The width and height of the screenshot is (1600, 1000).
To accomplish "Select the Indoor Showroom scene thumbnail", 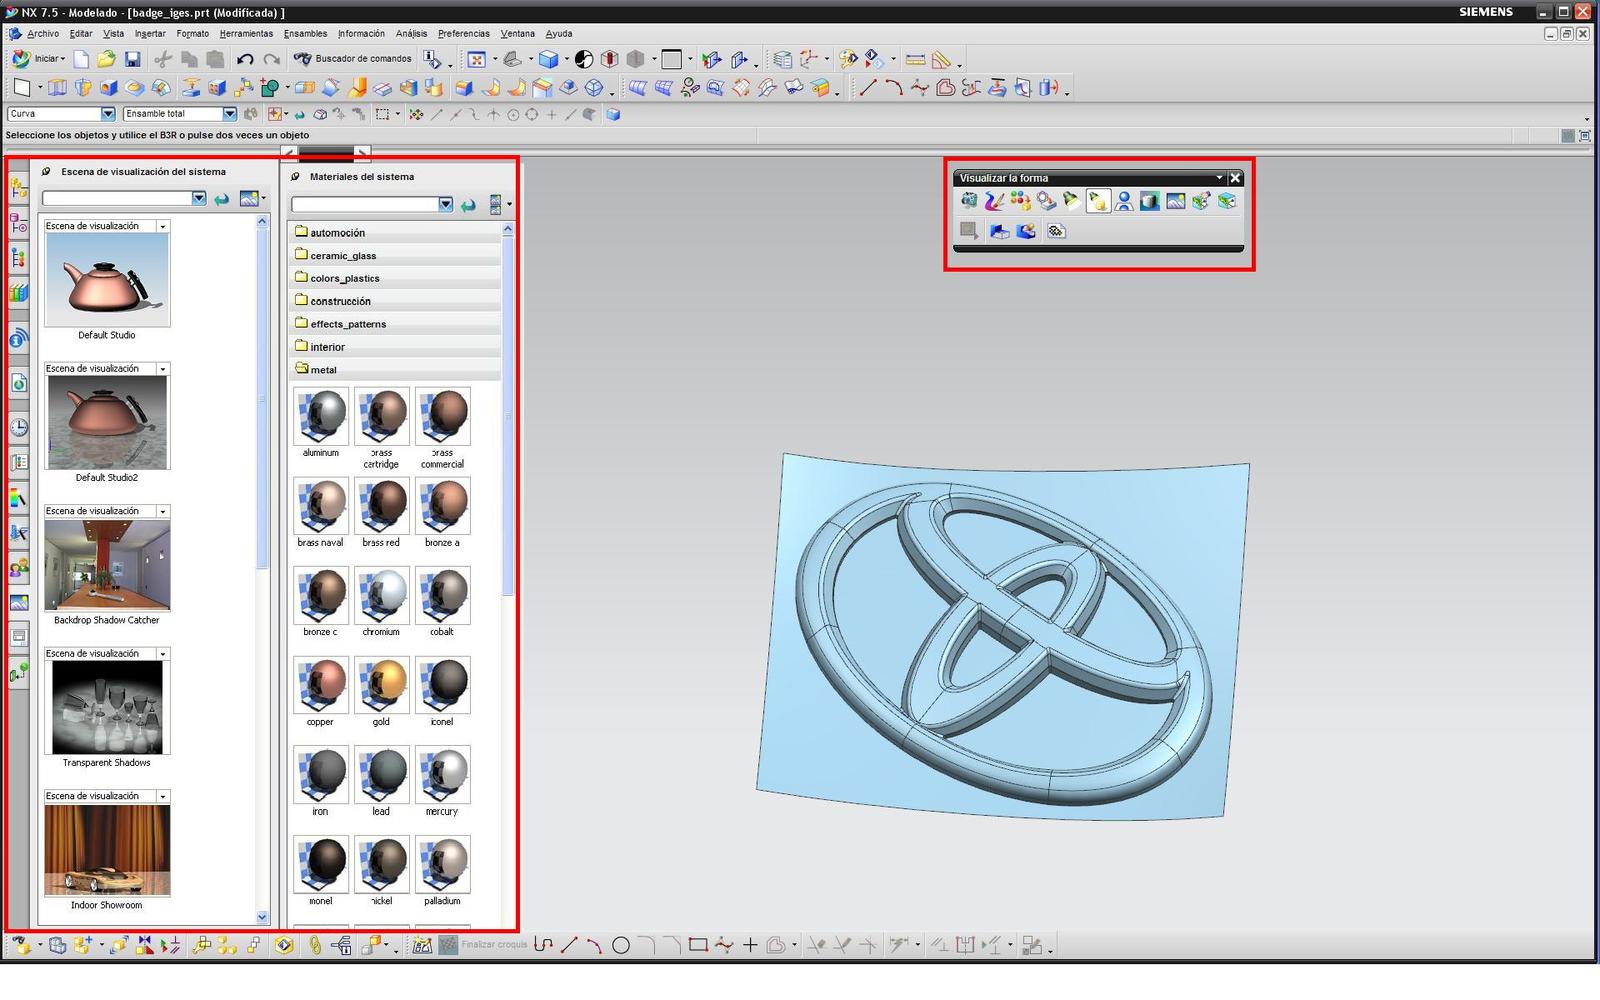I will (x=107, y=849).
